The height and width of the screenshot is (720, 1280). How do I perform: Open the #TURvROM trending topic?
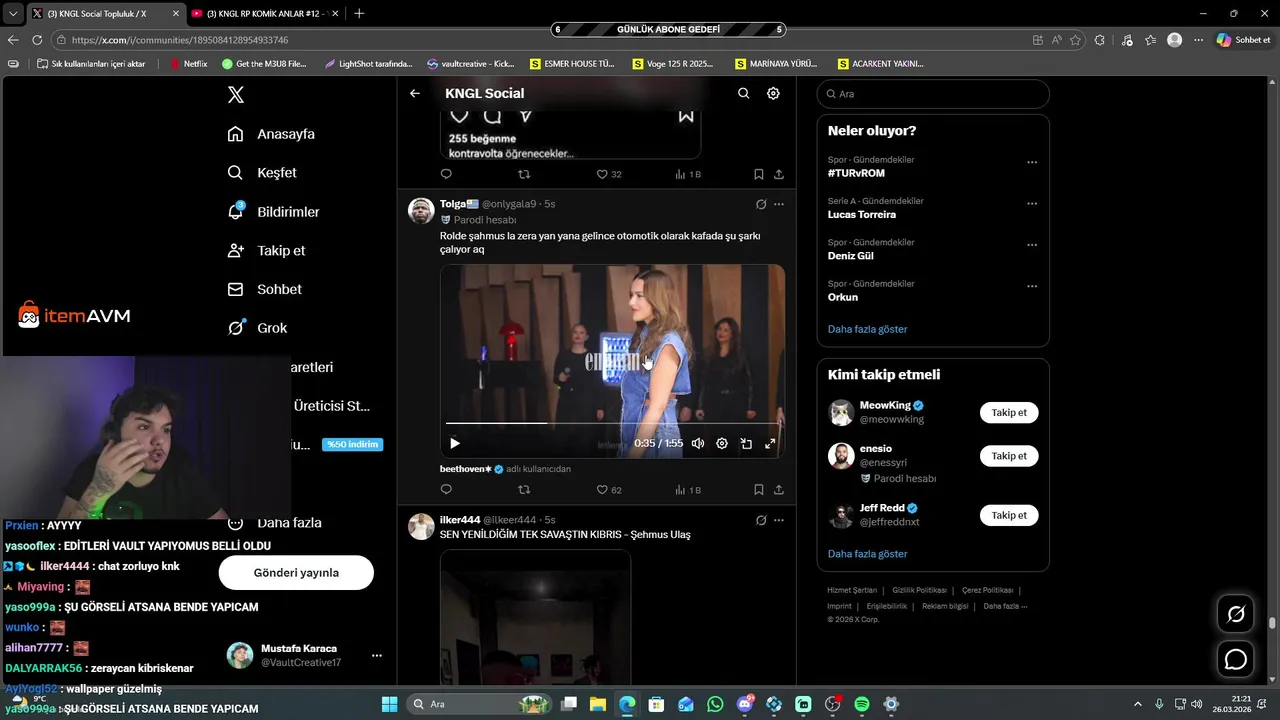[x=856, y=173]
